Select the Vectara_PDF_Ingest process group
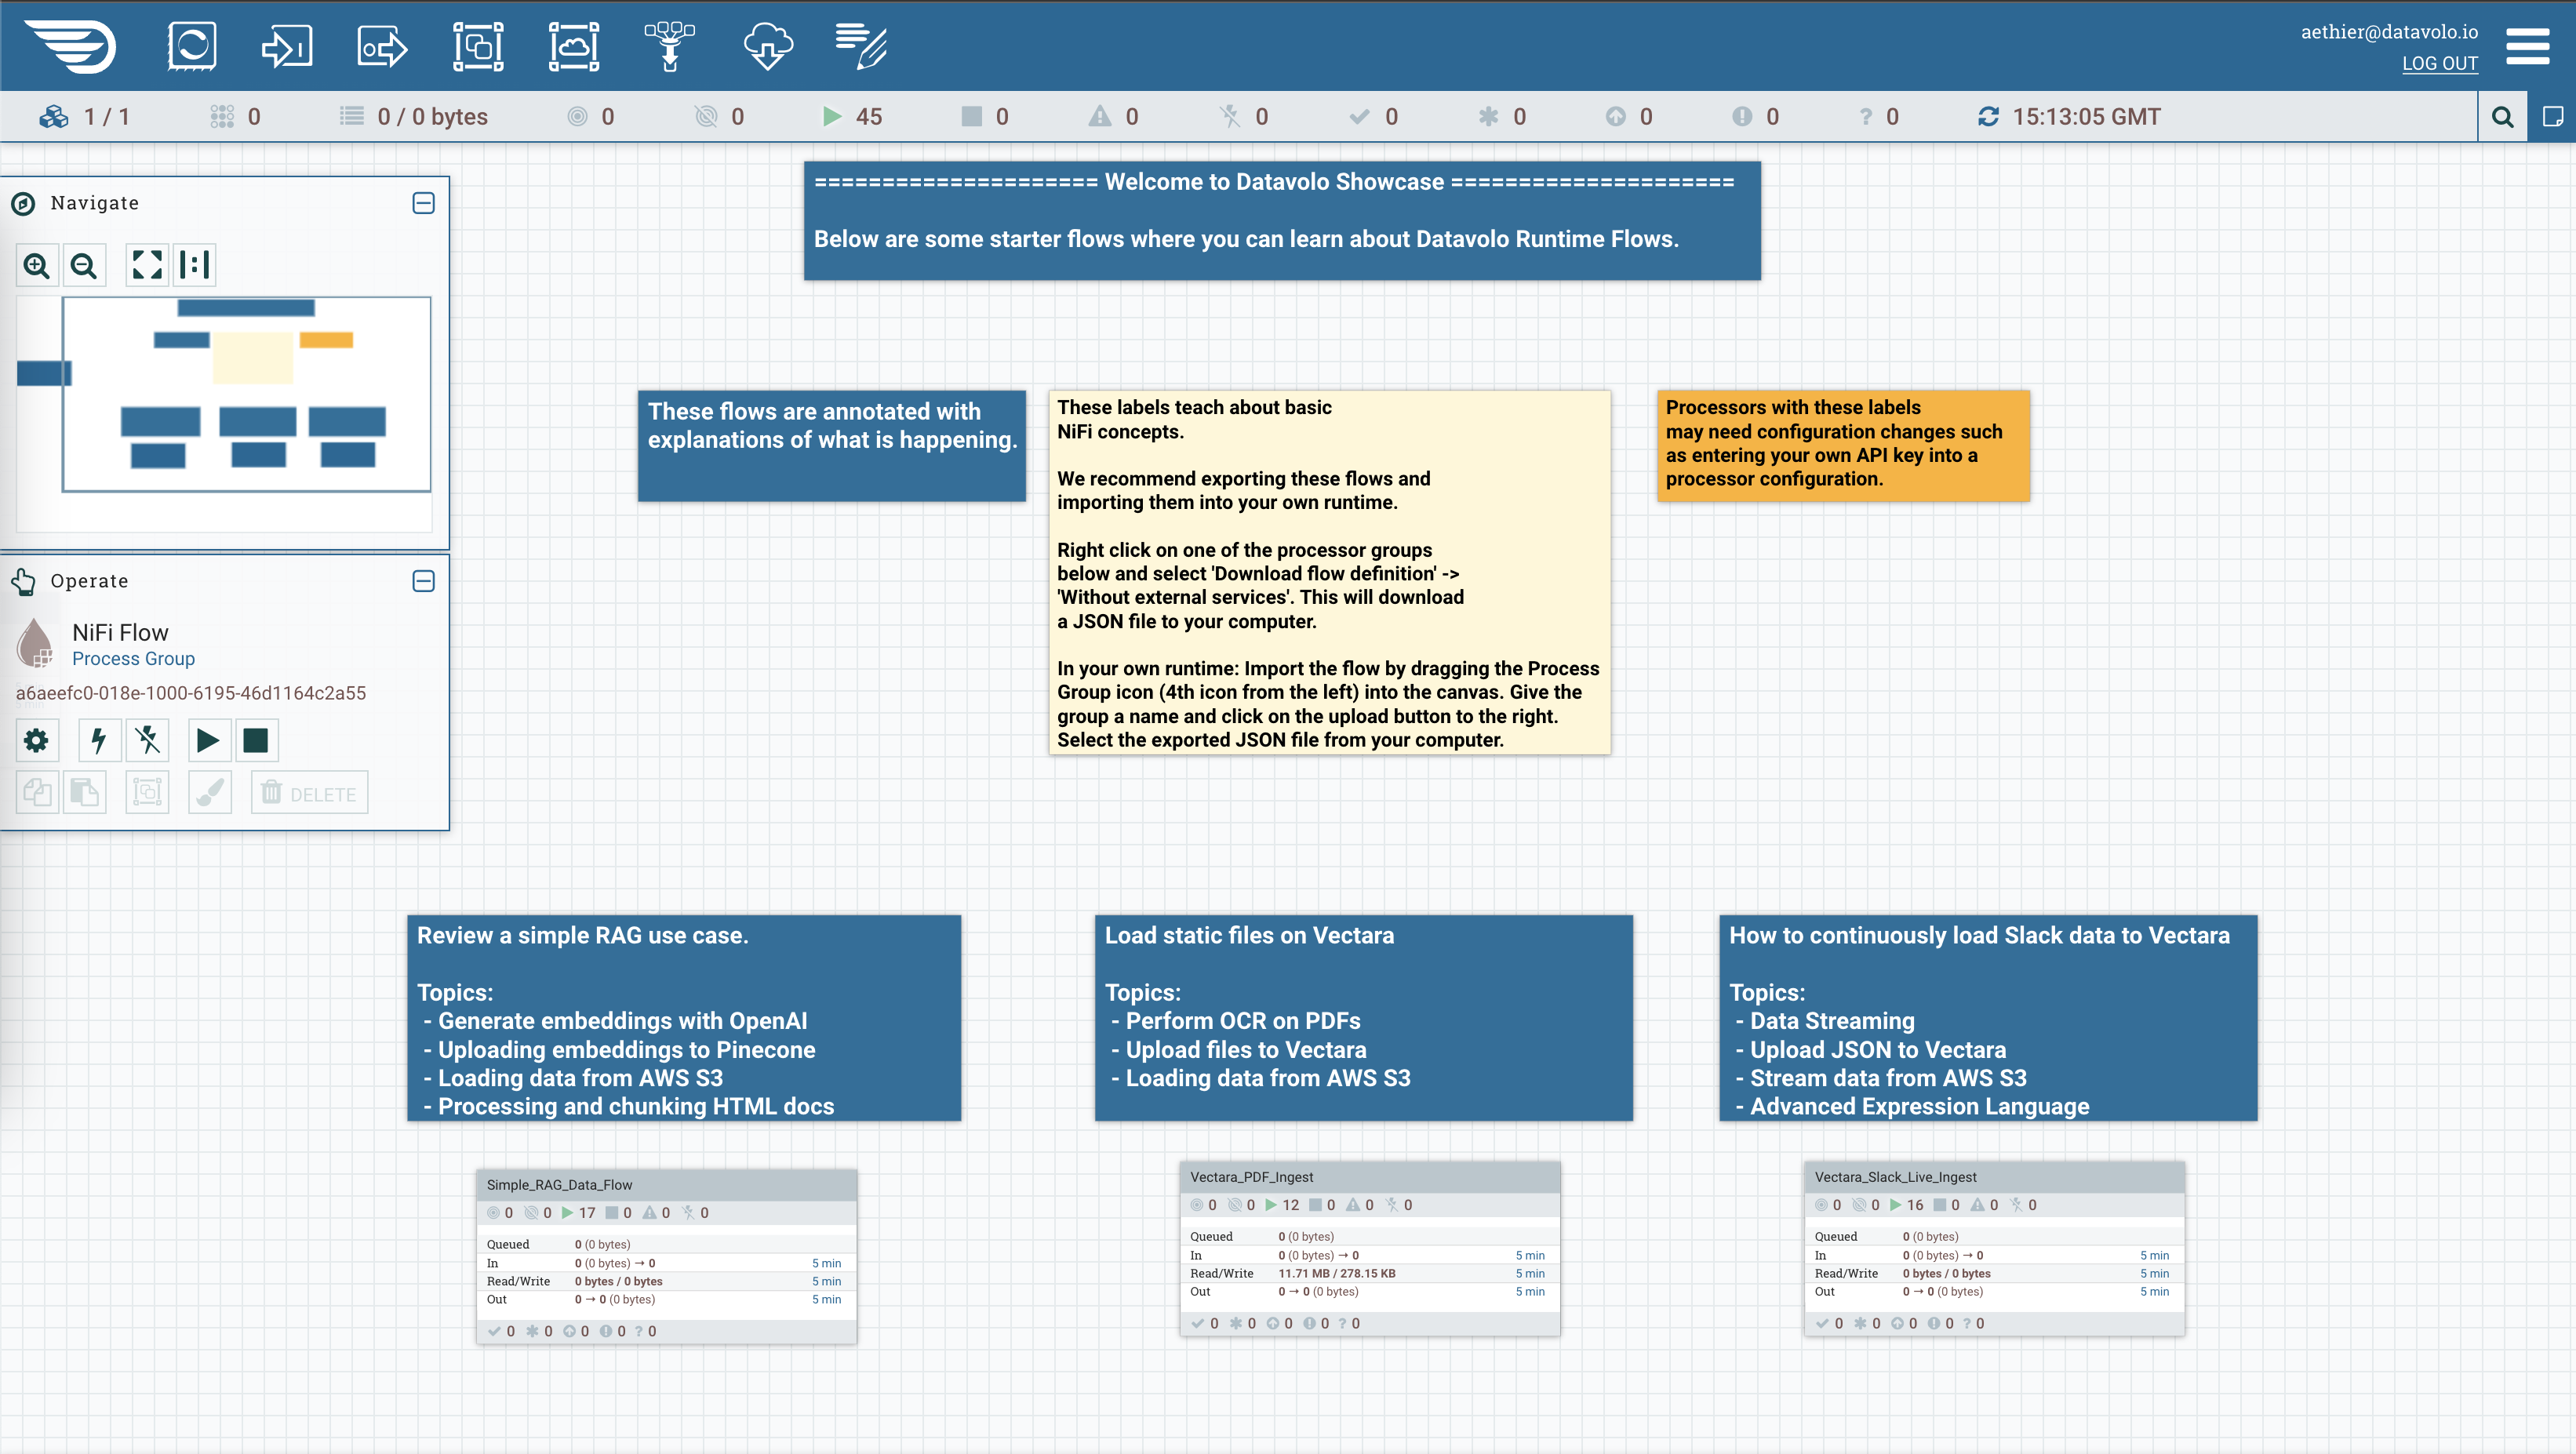Viewport: 2576px width, 1454px height. click(1369, 1248)
